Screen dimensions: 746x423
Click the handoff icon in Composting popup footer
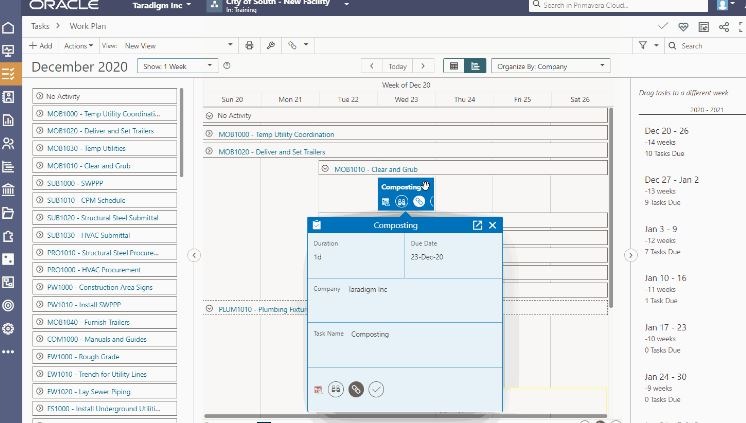click(336, 389)
